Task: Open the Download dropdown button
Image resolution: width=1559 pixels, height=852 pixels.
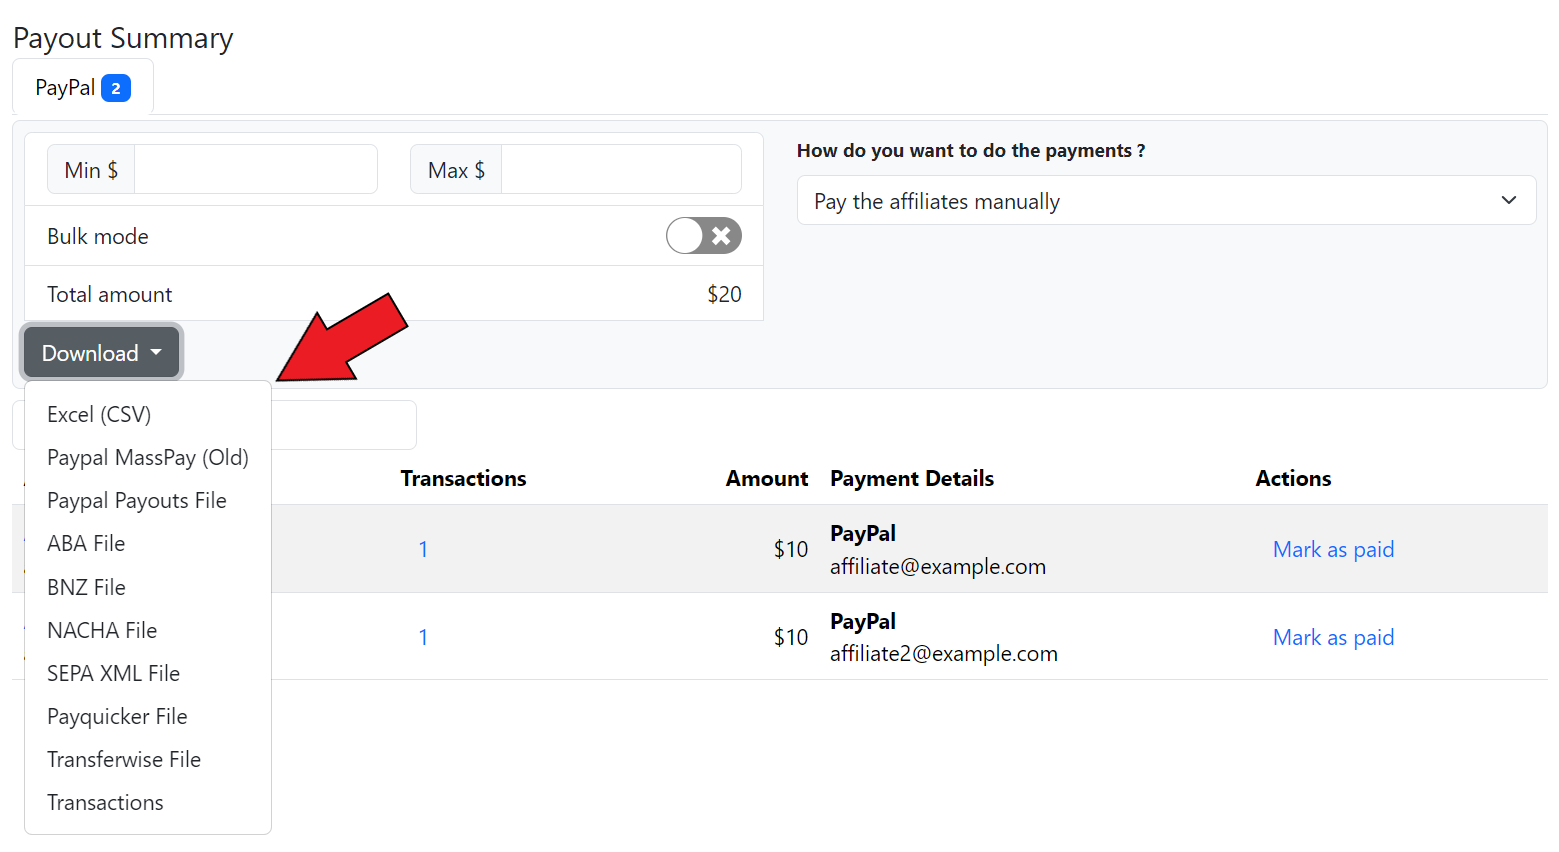Action: 101,353
